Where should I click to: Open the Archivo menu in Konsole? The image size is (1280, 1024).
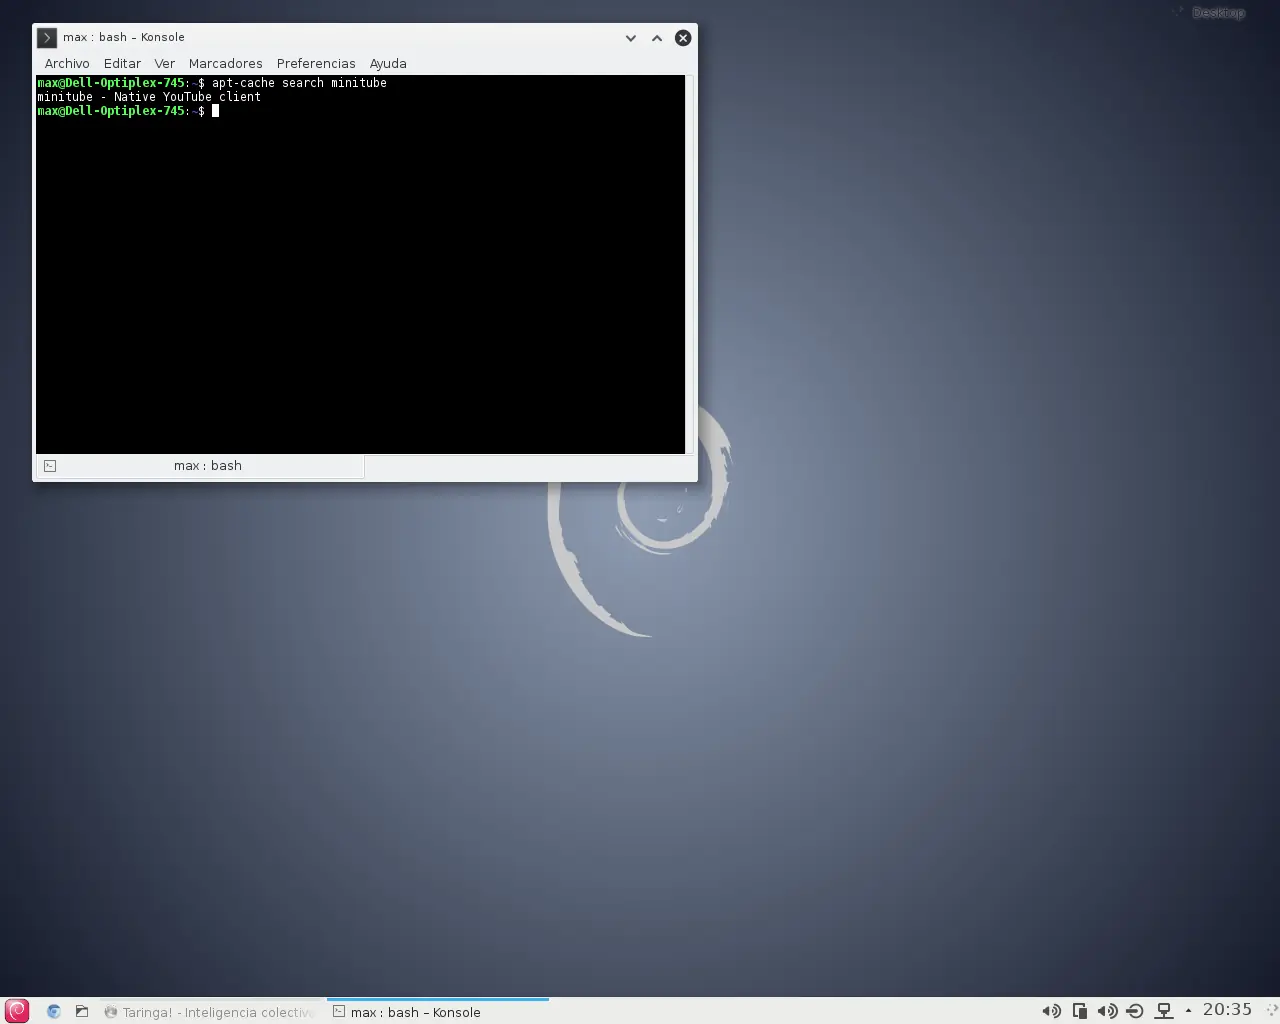click(67, 63)
